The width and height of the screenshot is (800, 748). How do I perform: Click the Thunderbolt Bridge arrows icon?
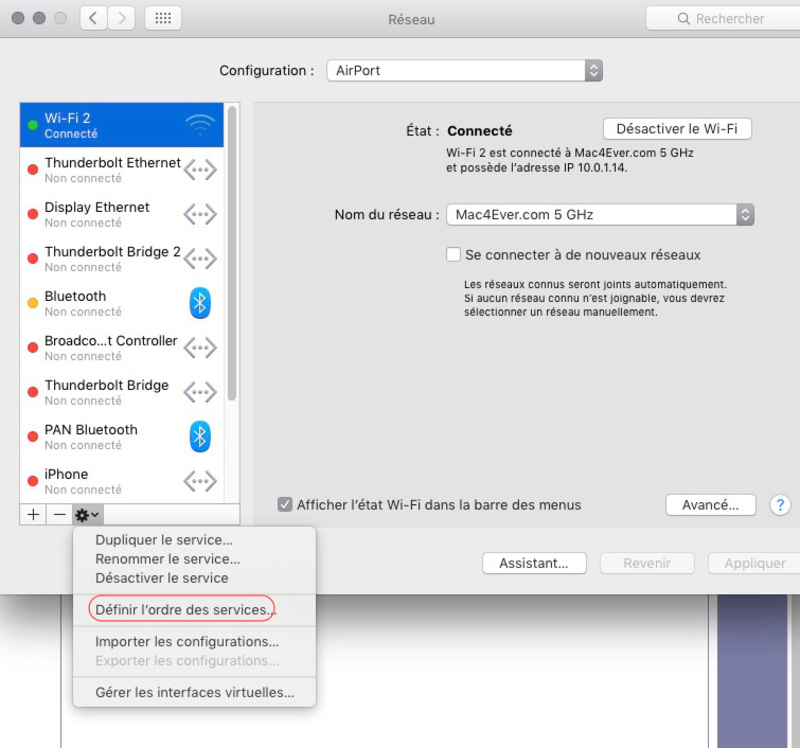tap(200, 392)
